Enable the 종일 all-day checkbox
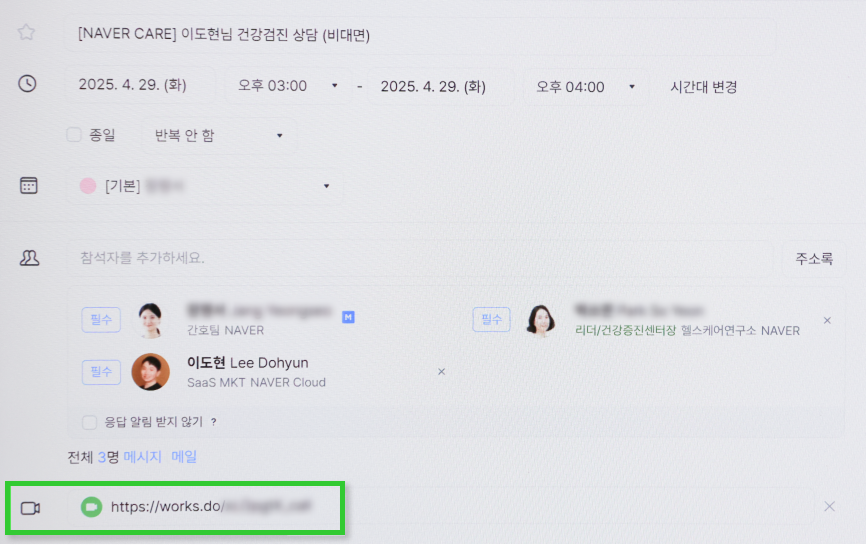 coord(74,135)
